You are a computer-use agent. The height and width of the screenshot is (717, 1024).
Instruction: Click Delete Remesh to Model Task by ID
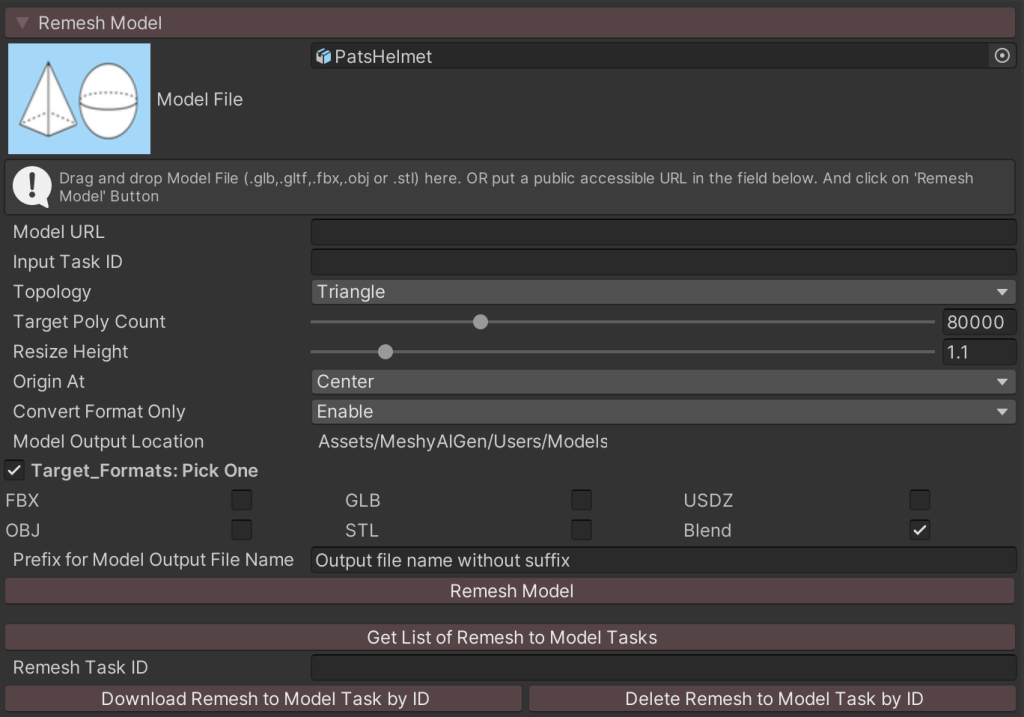pyautogui.click(x=773, y=699)
